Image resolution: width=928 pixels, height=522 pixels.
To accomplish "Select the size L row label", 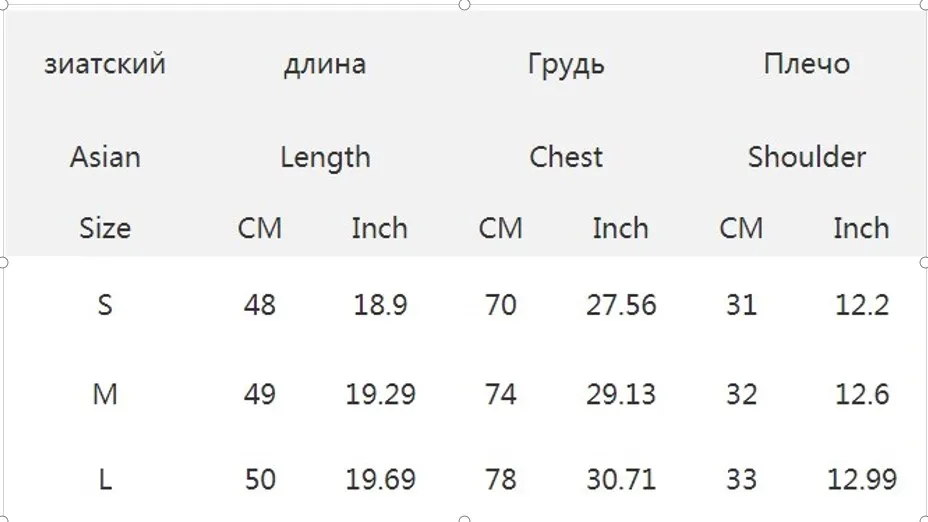I will coord(105,479).
